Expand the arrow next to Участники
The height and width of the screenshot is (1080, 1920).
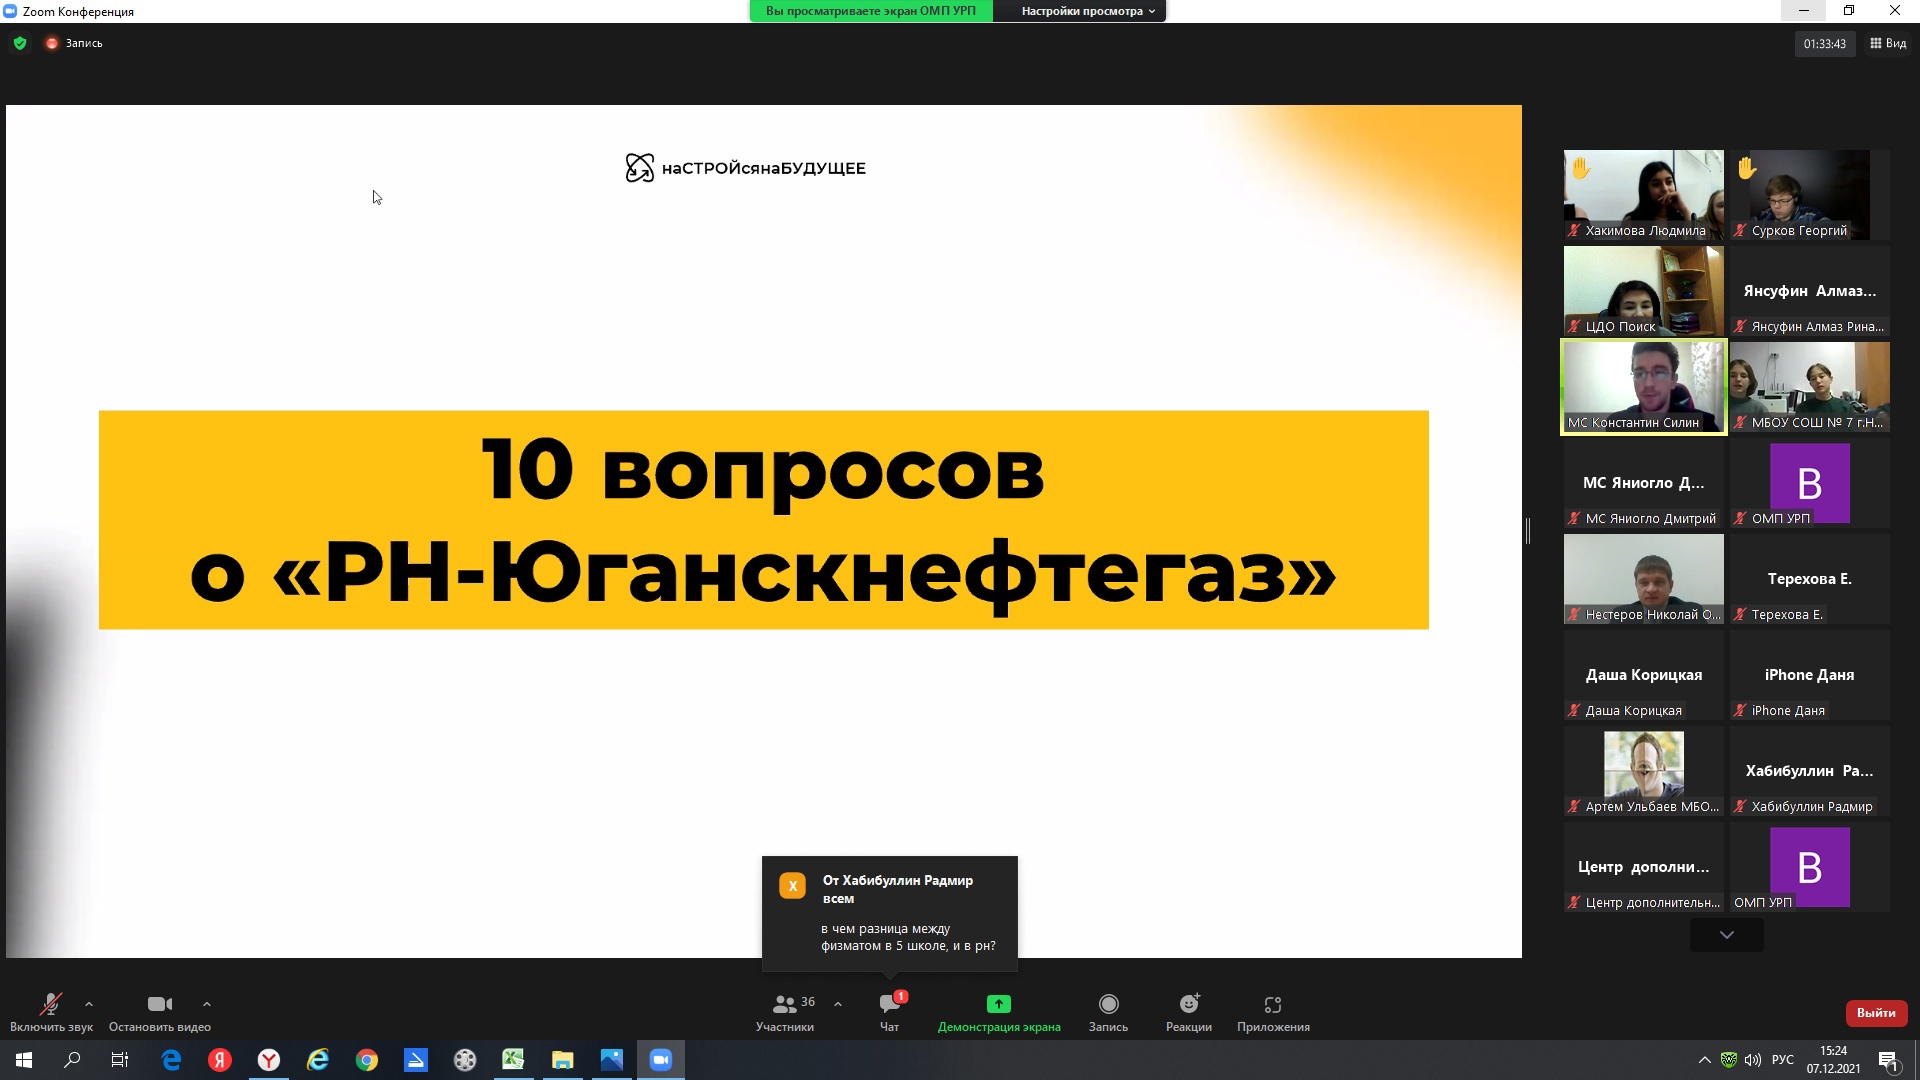838,1004
